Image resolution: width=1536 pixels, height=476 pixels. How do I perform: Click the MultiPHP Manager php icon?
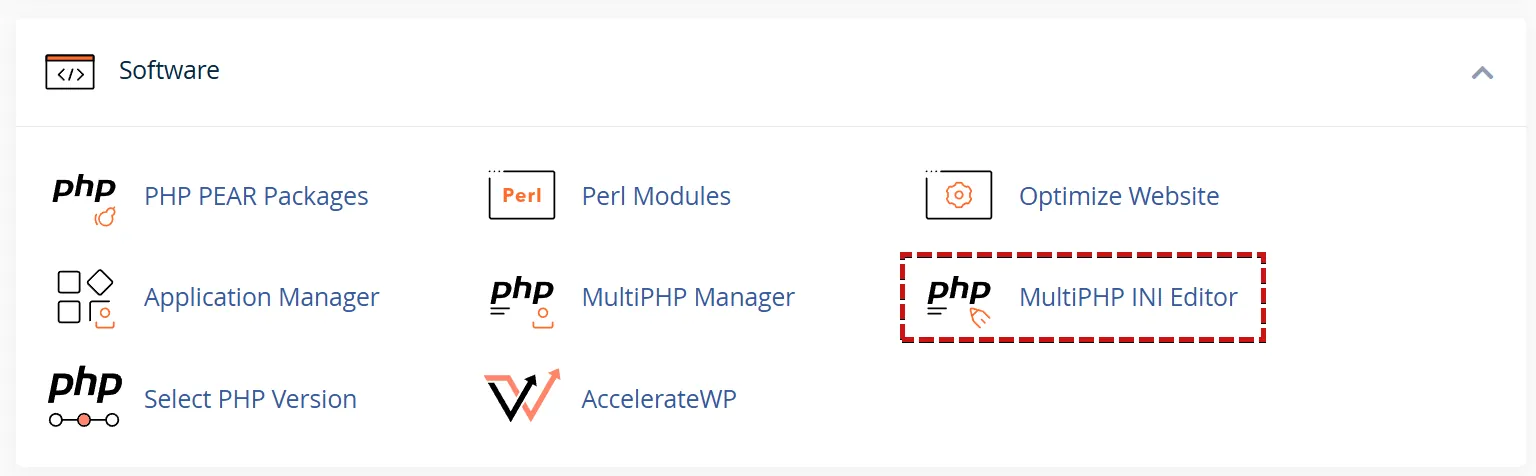pyautogui.click(x=521, y=300)
